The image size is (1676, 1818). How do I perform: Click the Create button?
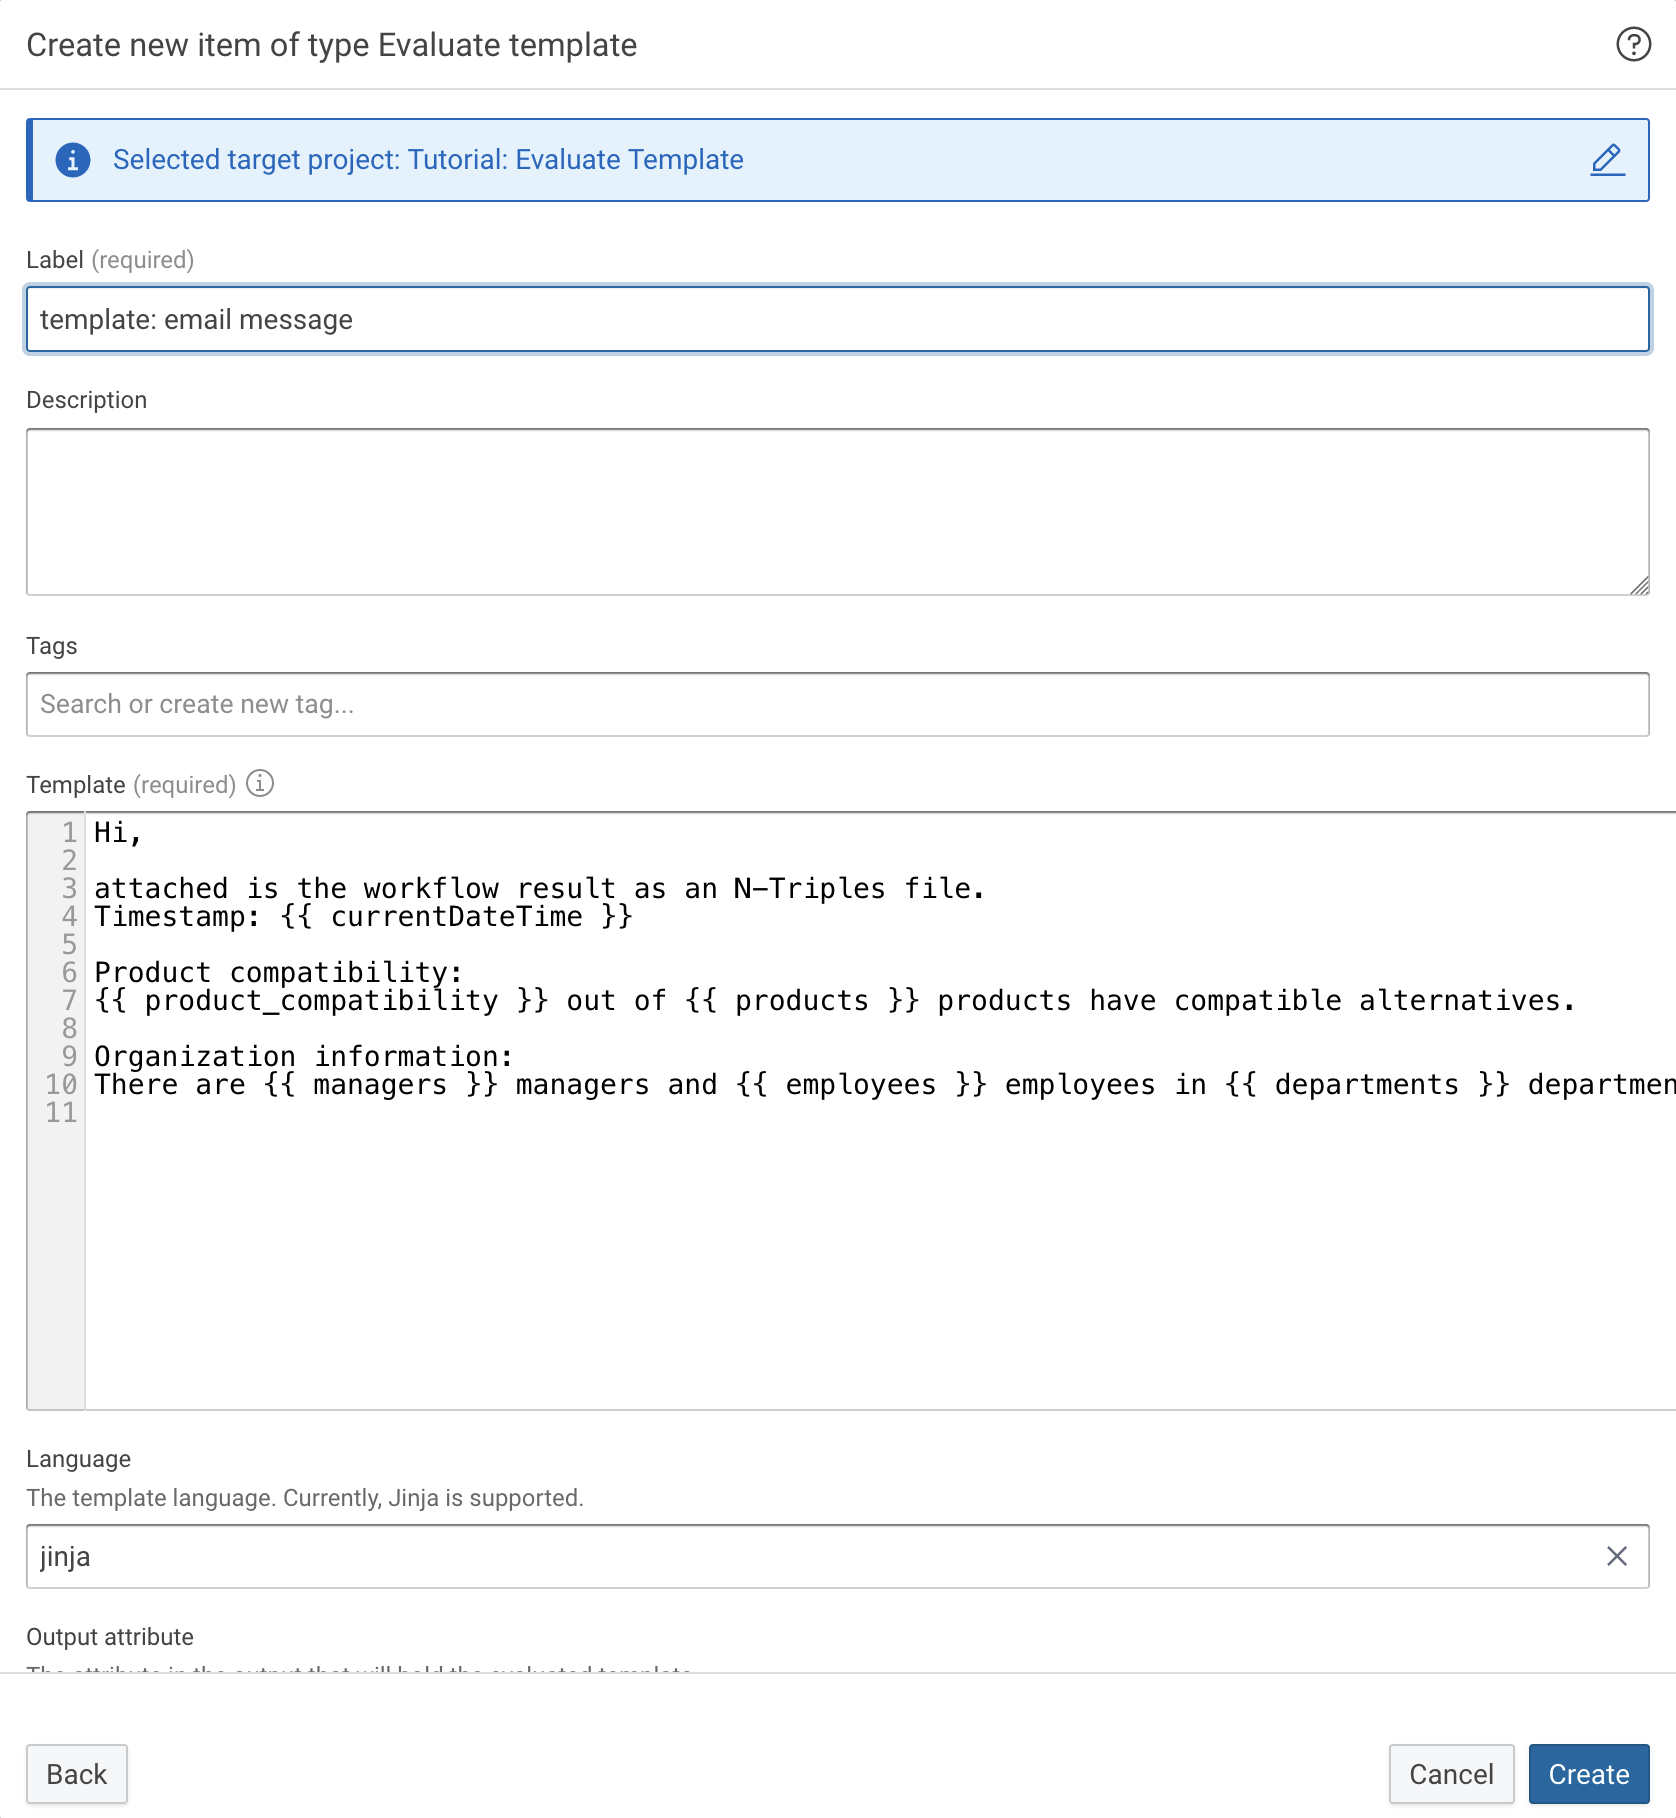[1588, 1774]
